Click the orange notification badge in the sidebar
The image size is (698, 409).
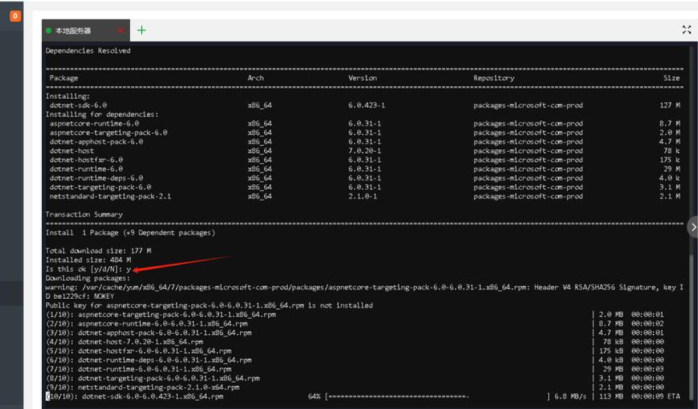point(15,16)
